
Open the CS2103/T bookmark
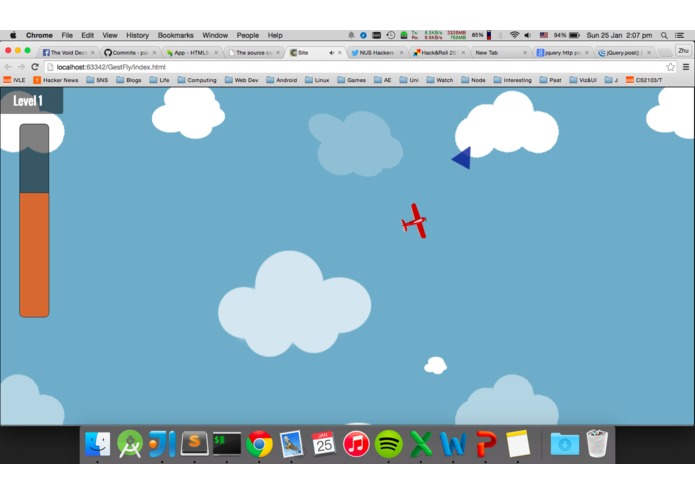(x=644, y=80)
